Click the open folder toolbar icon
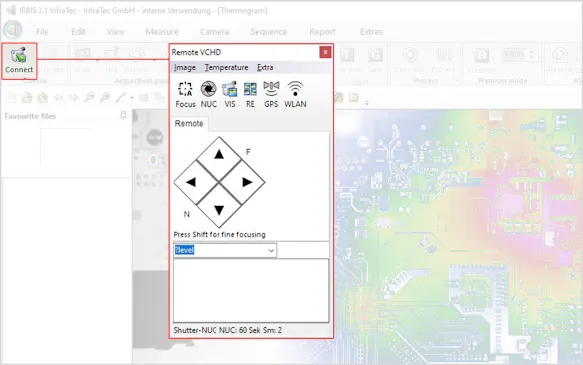The height and width of the screenshot is (365, 583). (27, 98)
